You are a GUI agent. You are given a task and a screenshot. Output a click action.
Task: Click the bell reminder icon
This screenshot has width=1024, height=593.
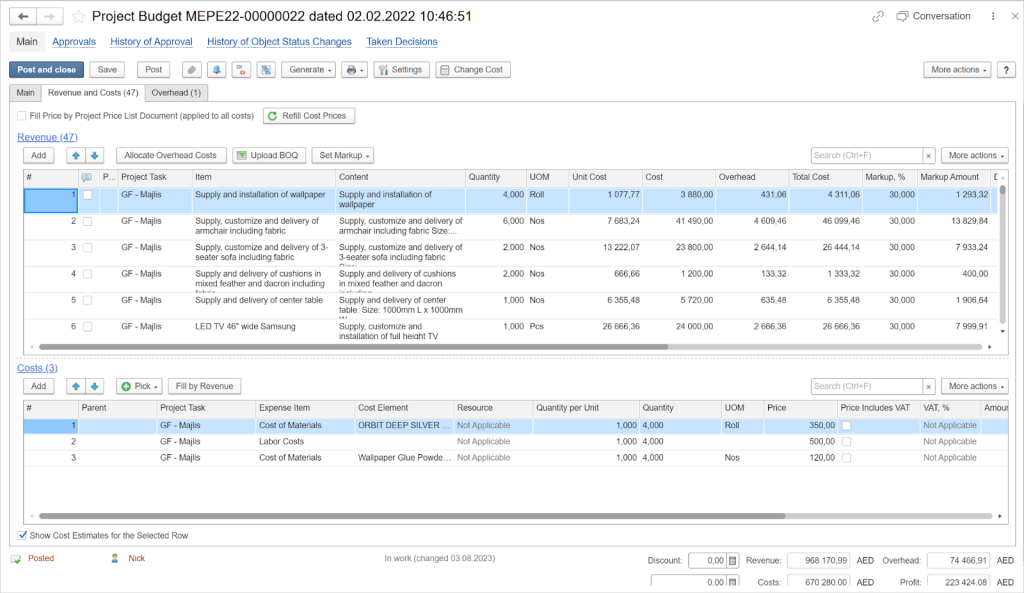[x=216, y=70]
